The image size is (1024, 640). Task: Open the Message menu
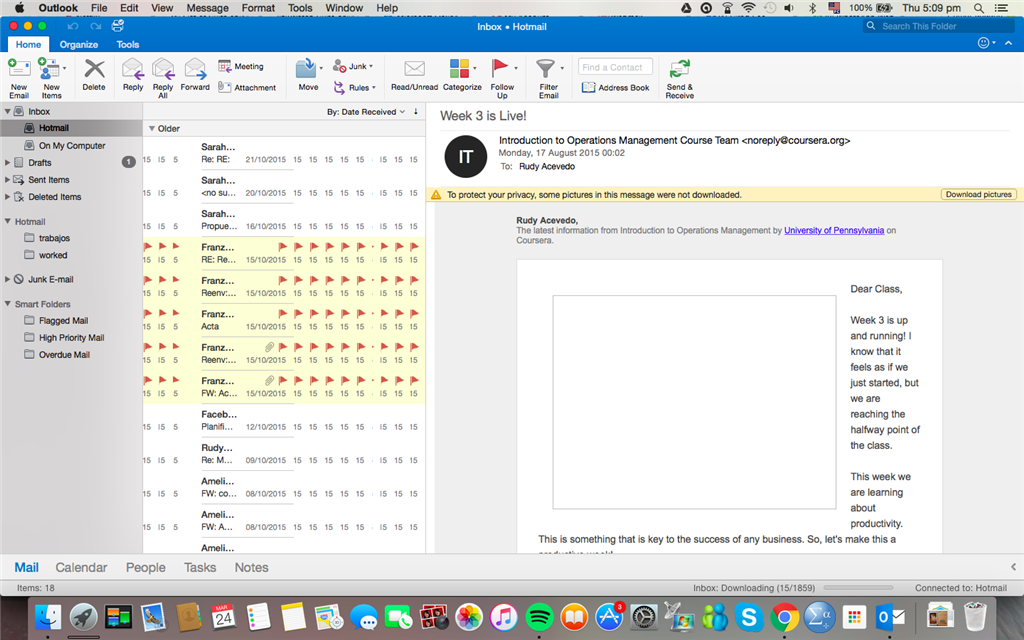[x=207, y=8]
